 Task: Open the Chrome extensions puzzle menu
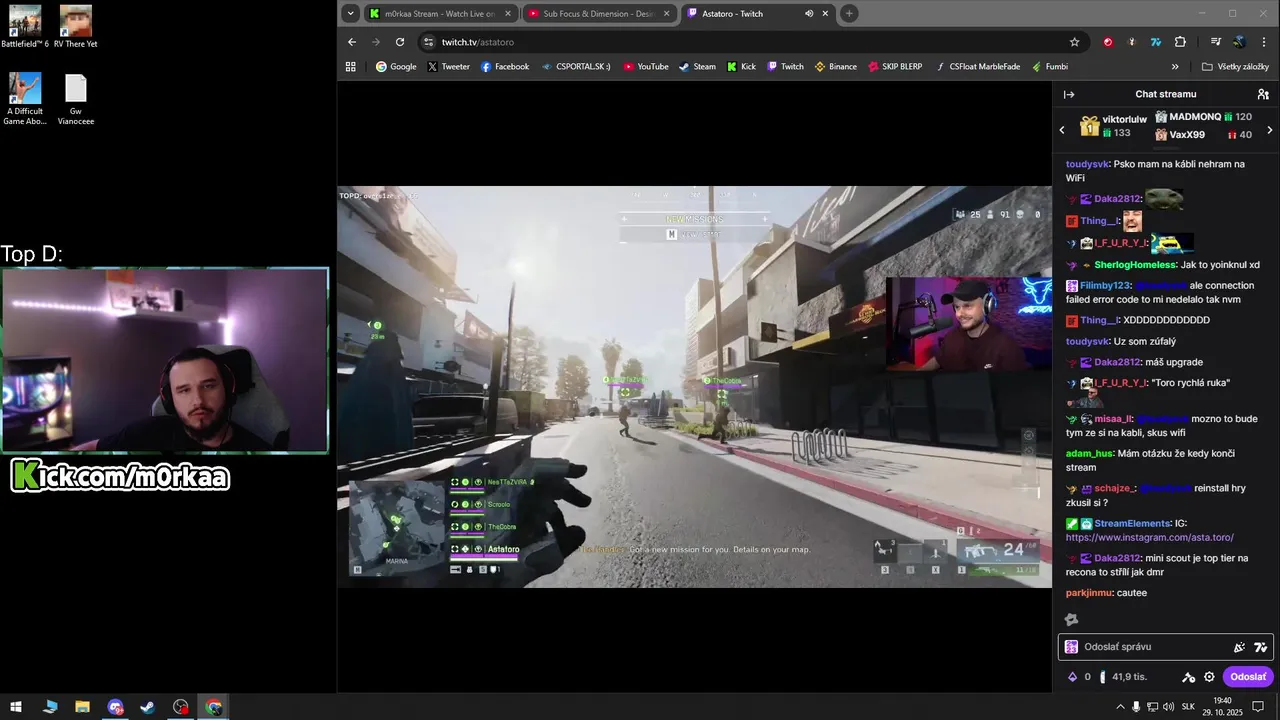[1180, 42]
